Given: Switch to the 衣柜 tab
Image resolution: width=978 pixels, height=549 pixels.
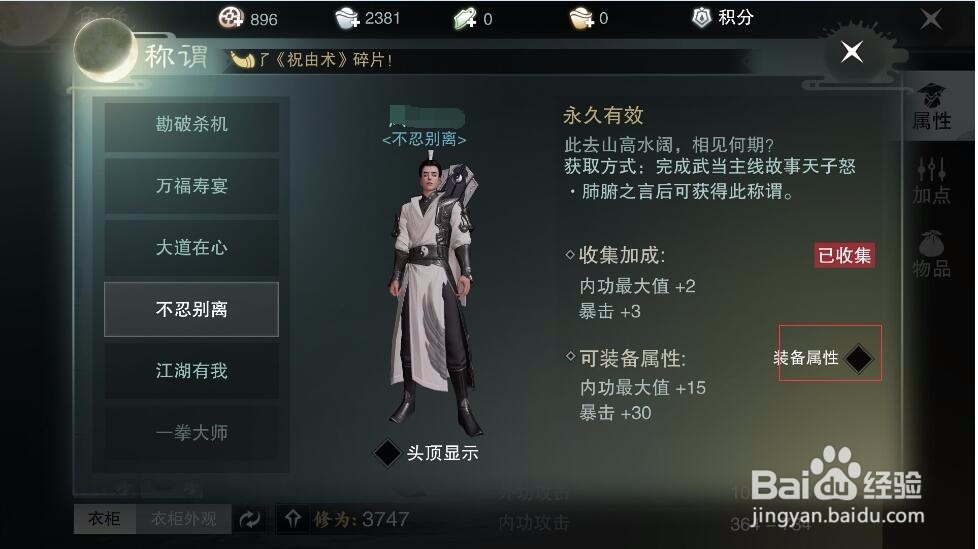Looking at the screenshot, I should (x=104, y=518).
